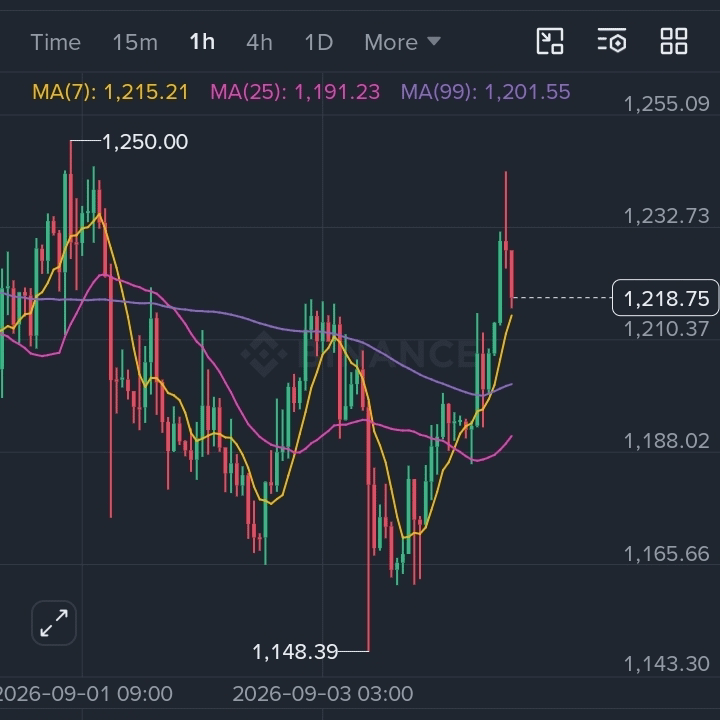Click the 1,232.73 price axis label
Image resolution: width=720 pixels, height=720 pixels.
(667, 216)
